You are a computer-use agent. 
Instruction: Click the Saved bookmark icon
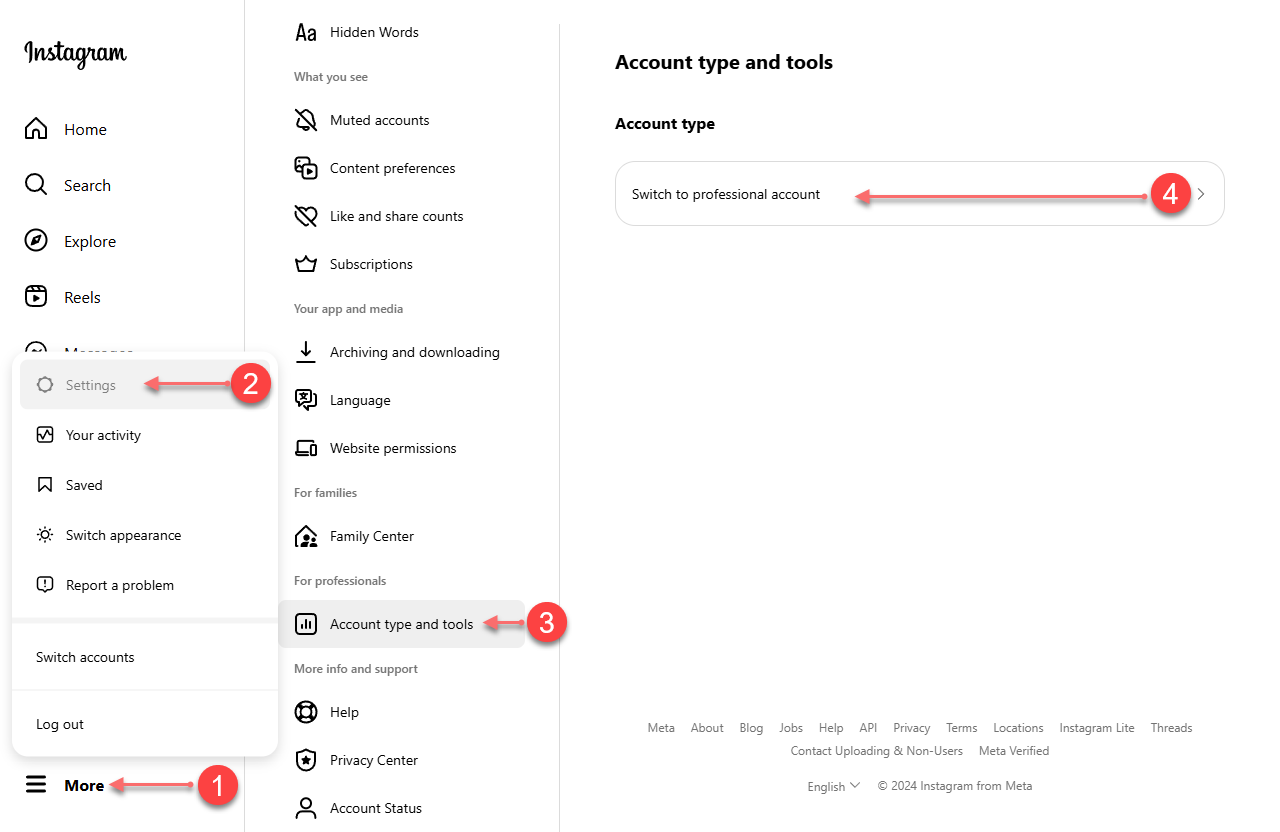45,485
